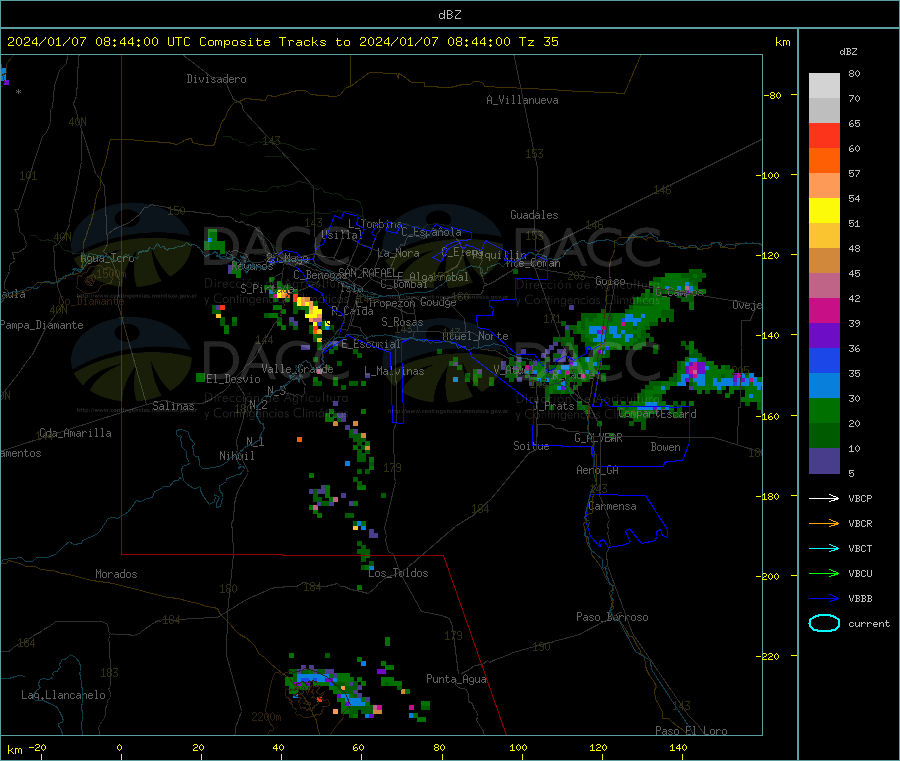Screen dimensions: 900x761
Task: Click the L_Malvinas map label
Action: coord(394,371)
